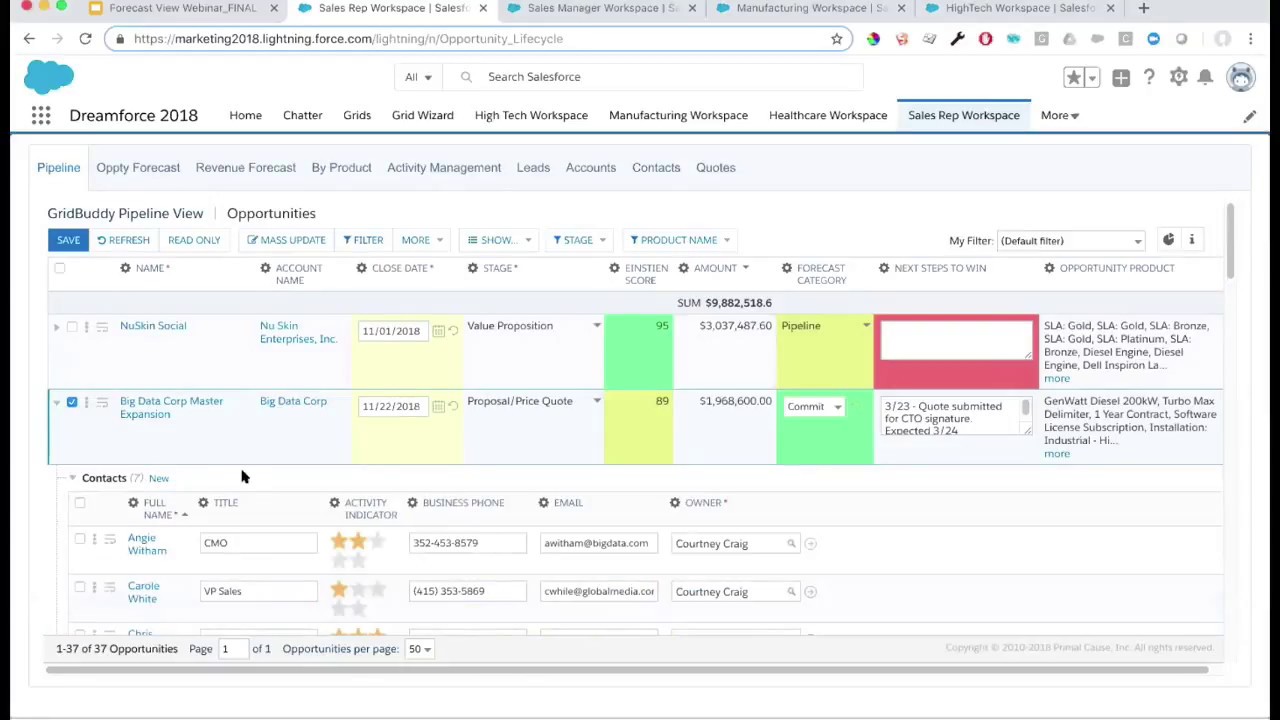Click the bottom horizontal scrollbar
Viewport: 1280px width, 720px height.
tap(628, 670)
